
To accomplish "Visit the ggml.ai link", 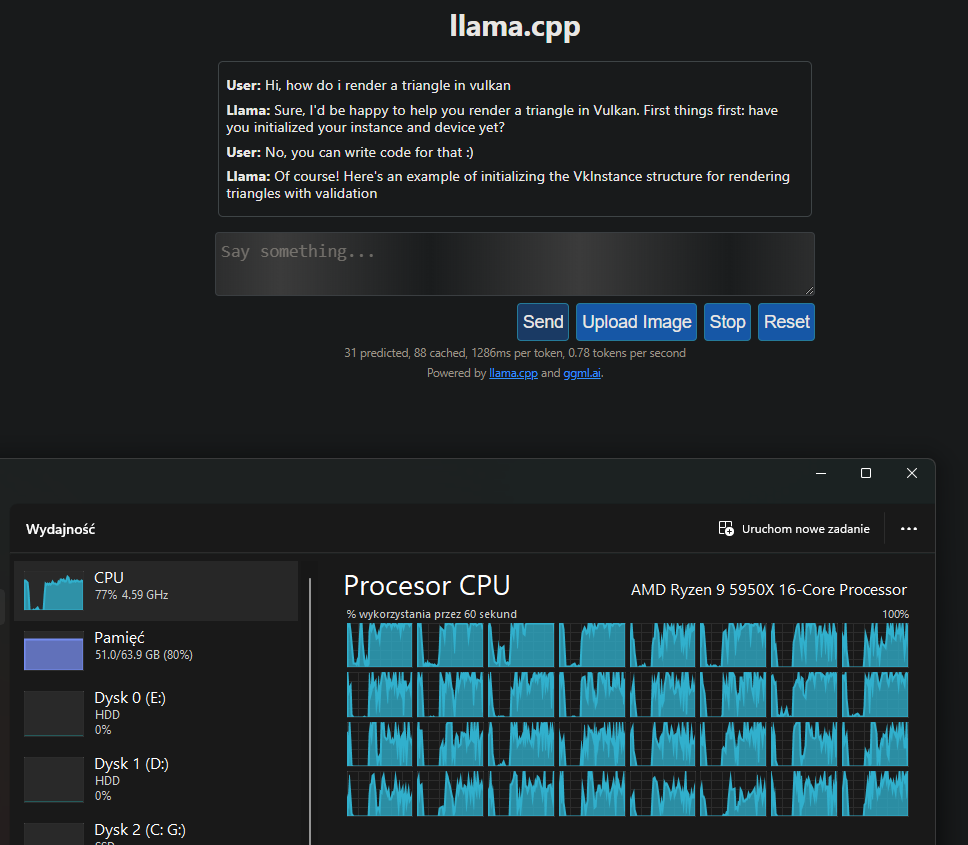I will click(582, 372).
